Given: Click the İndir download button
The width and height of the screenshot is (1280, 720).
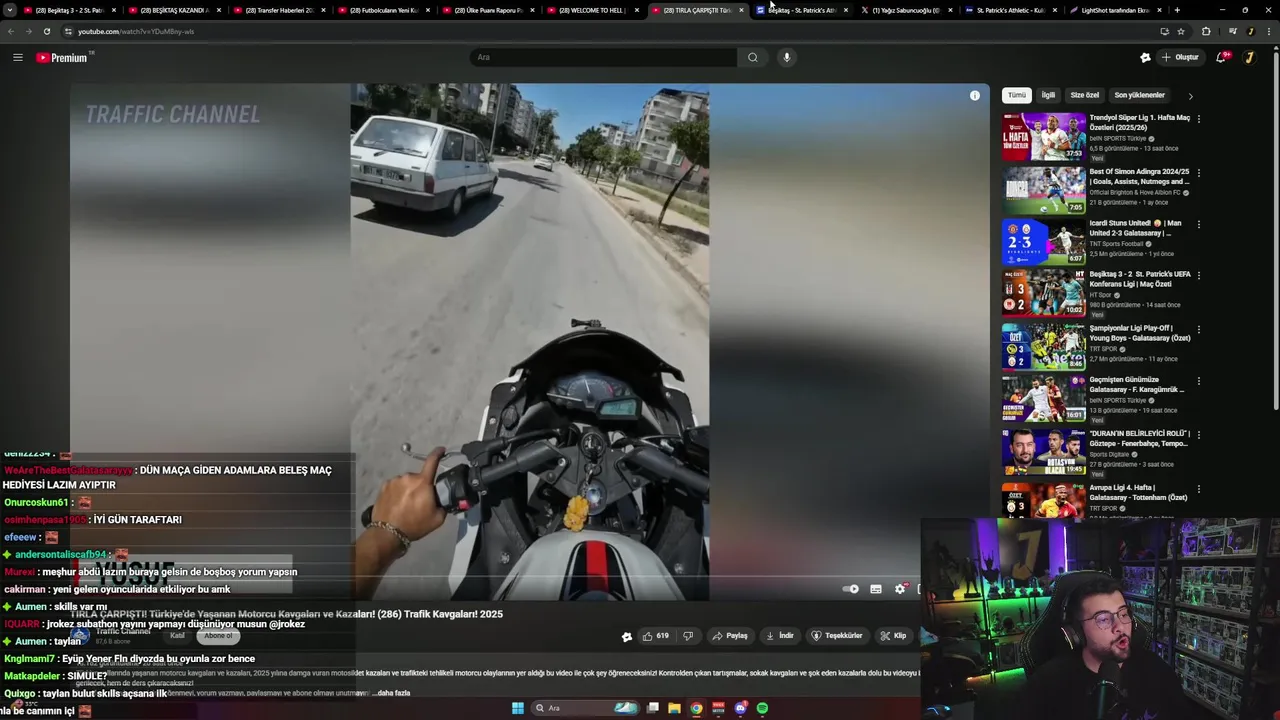Looking at the screenshot, I should tap(780, 636).
